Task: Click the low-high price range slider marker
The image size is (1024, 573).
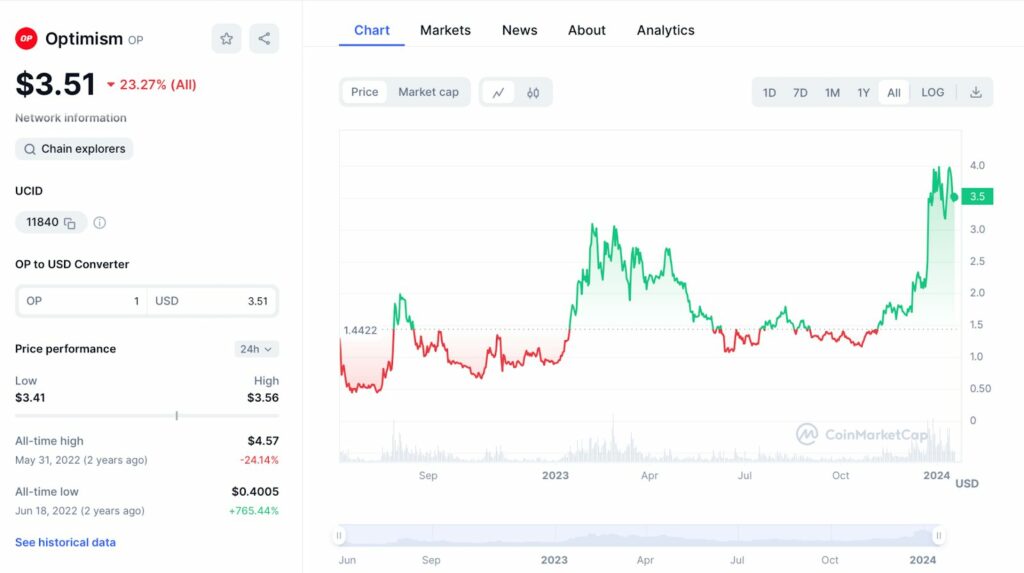Action: click(x=176, y=416)
